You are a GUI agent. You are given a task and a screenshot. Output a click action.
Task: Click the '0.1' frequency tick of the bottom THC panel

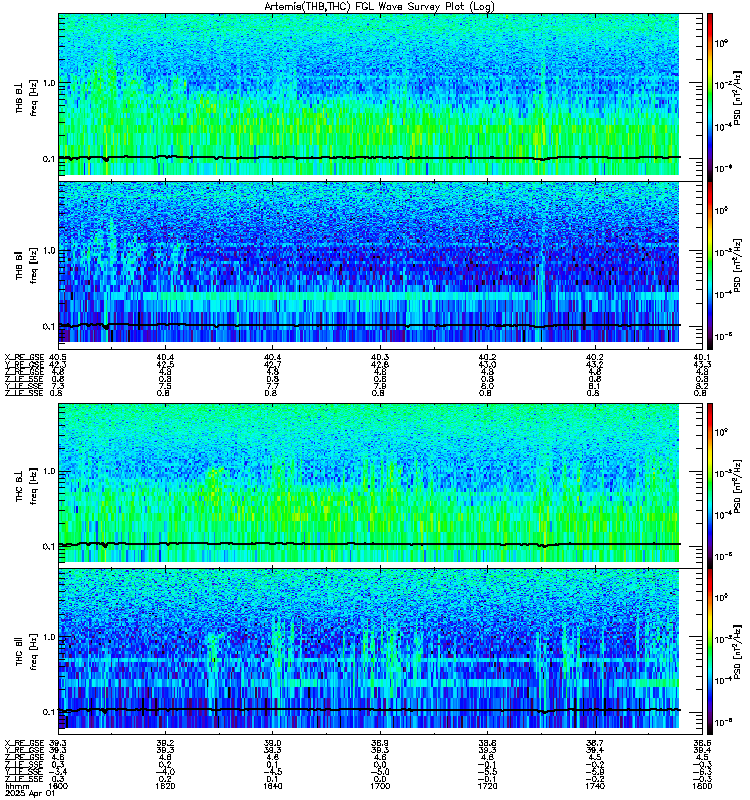(x=48, y=712)
